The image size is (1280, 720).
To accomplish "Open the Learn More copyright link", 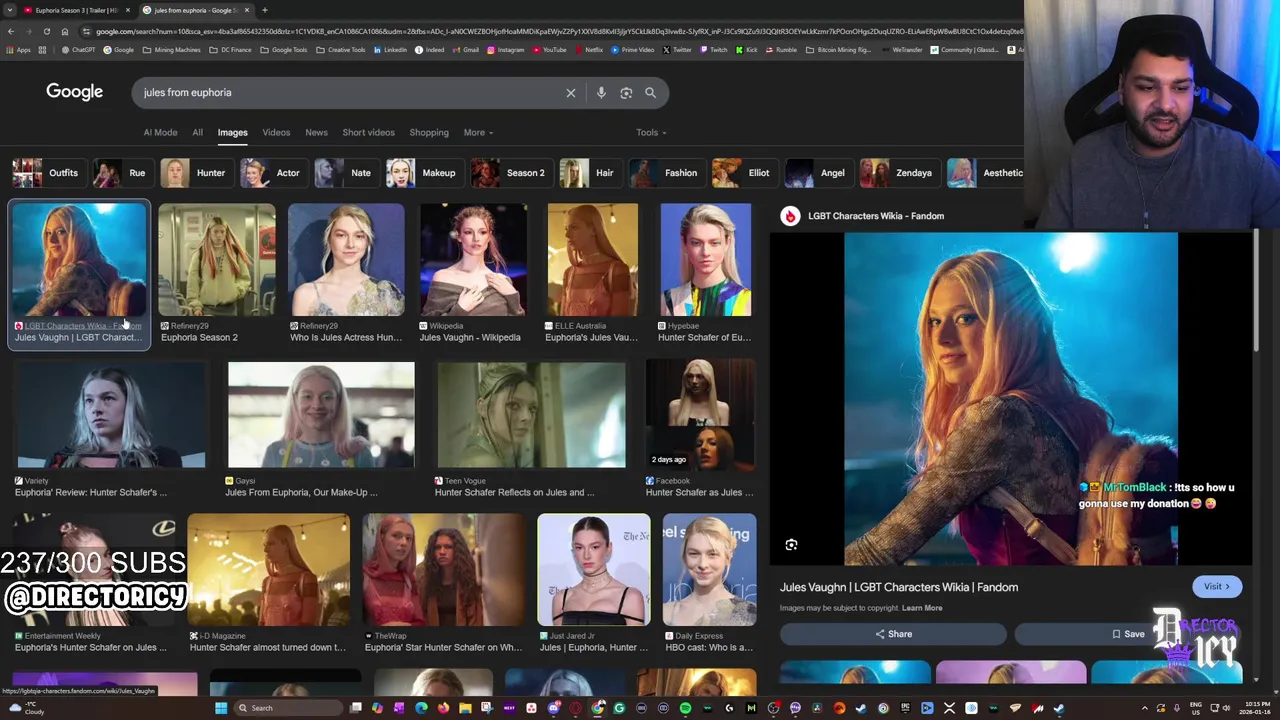I will point(922,608).
